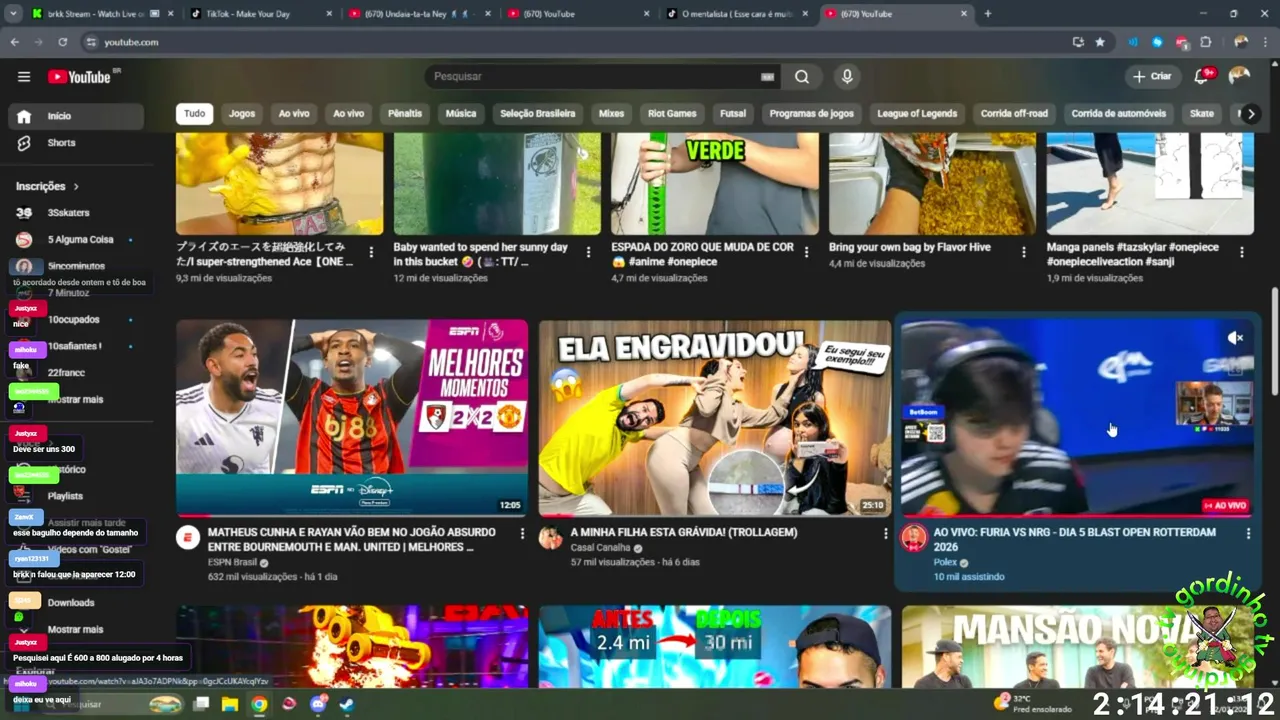This screenshot has width=1280, height=720.
Task: Open the Chrome extensions puzzle menu
Action: [1206, 42]
